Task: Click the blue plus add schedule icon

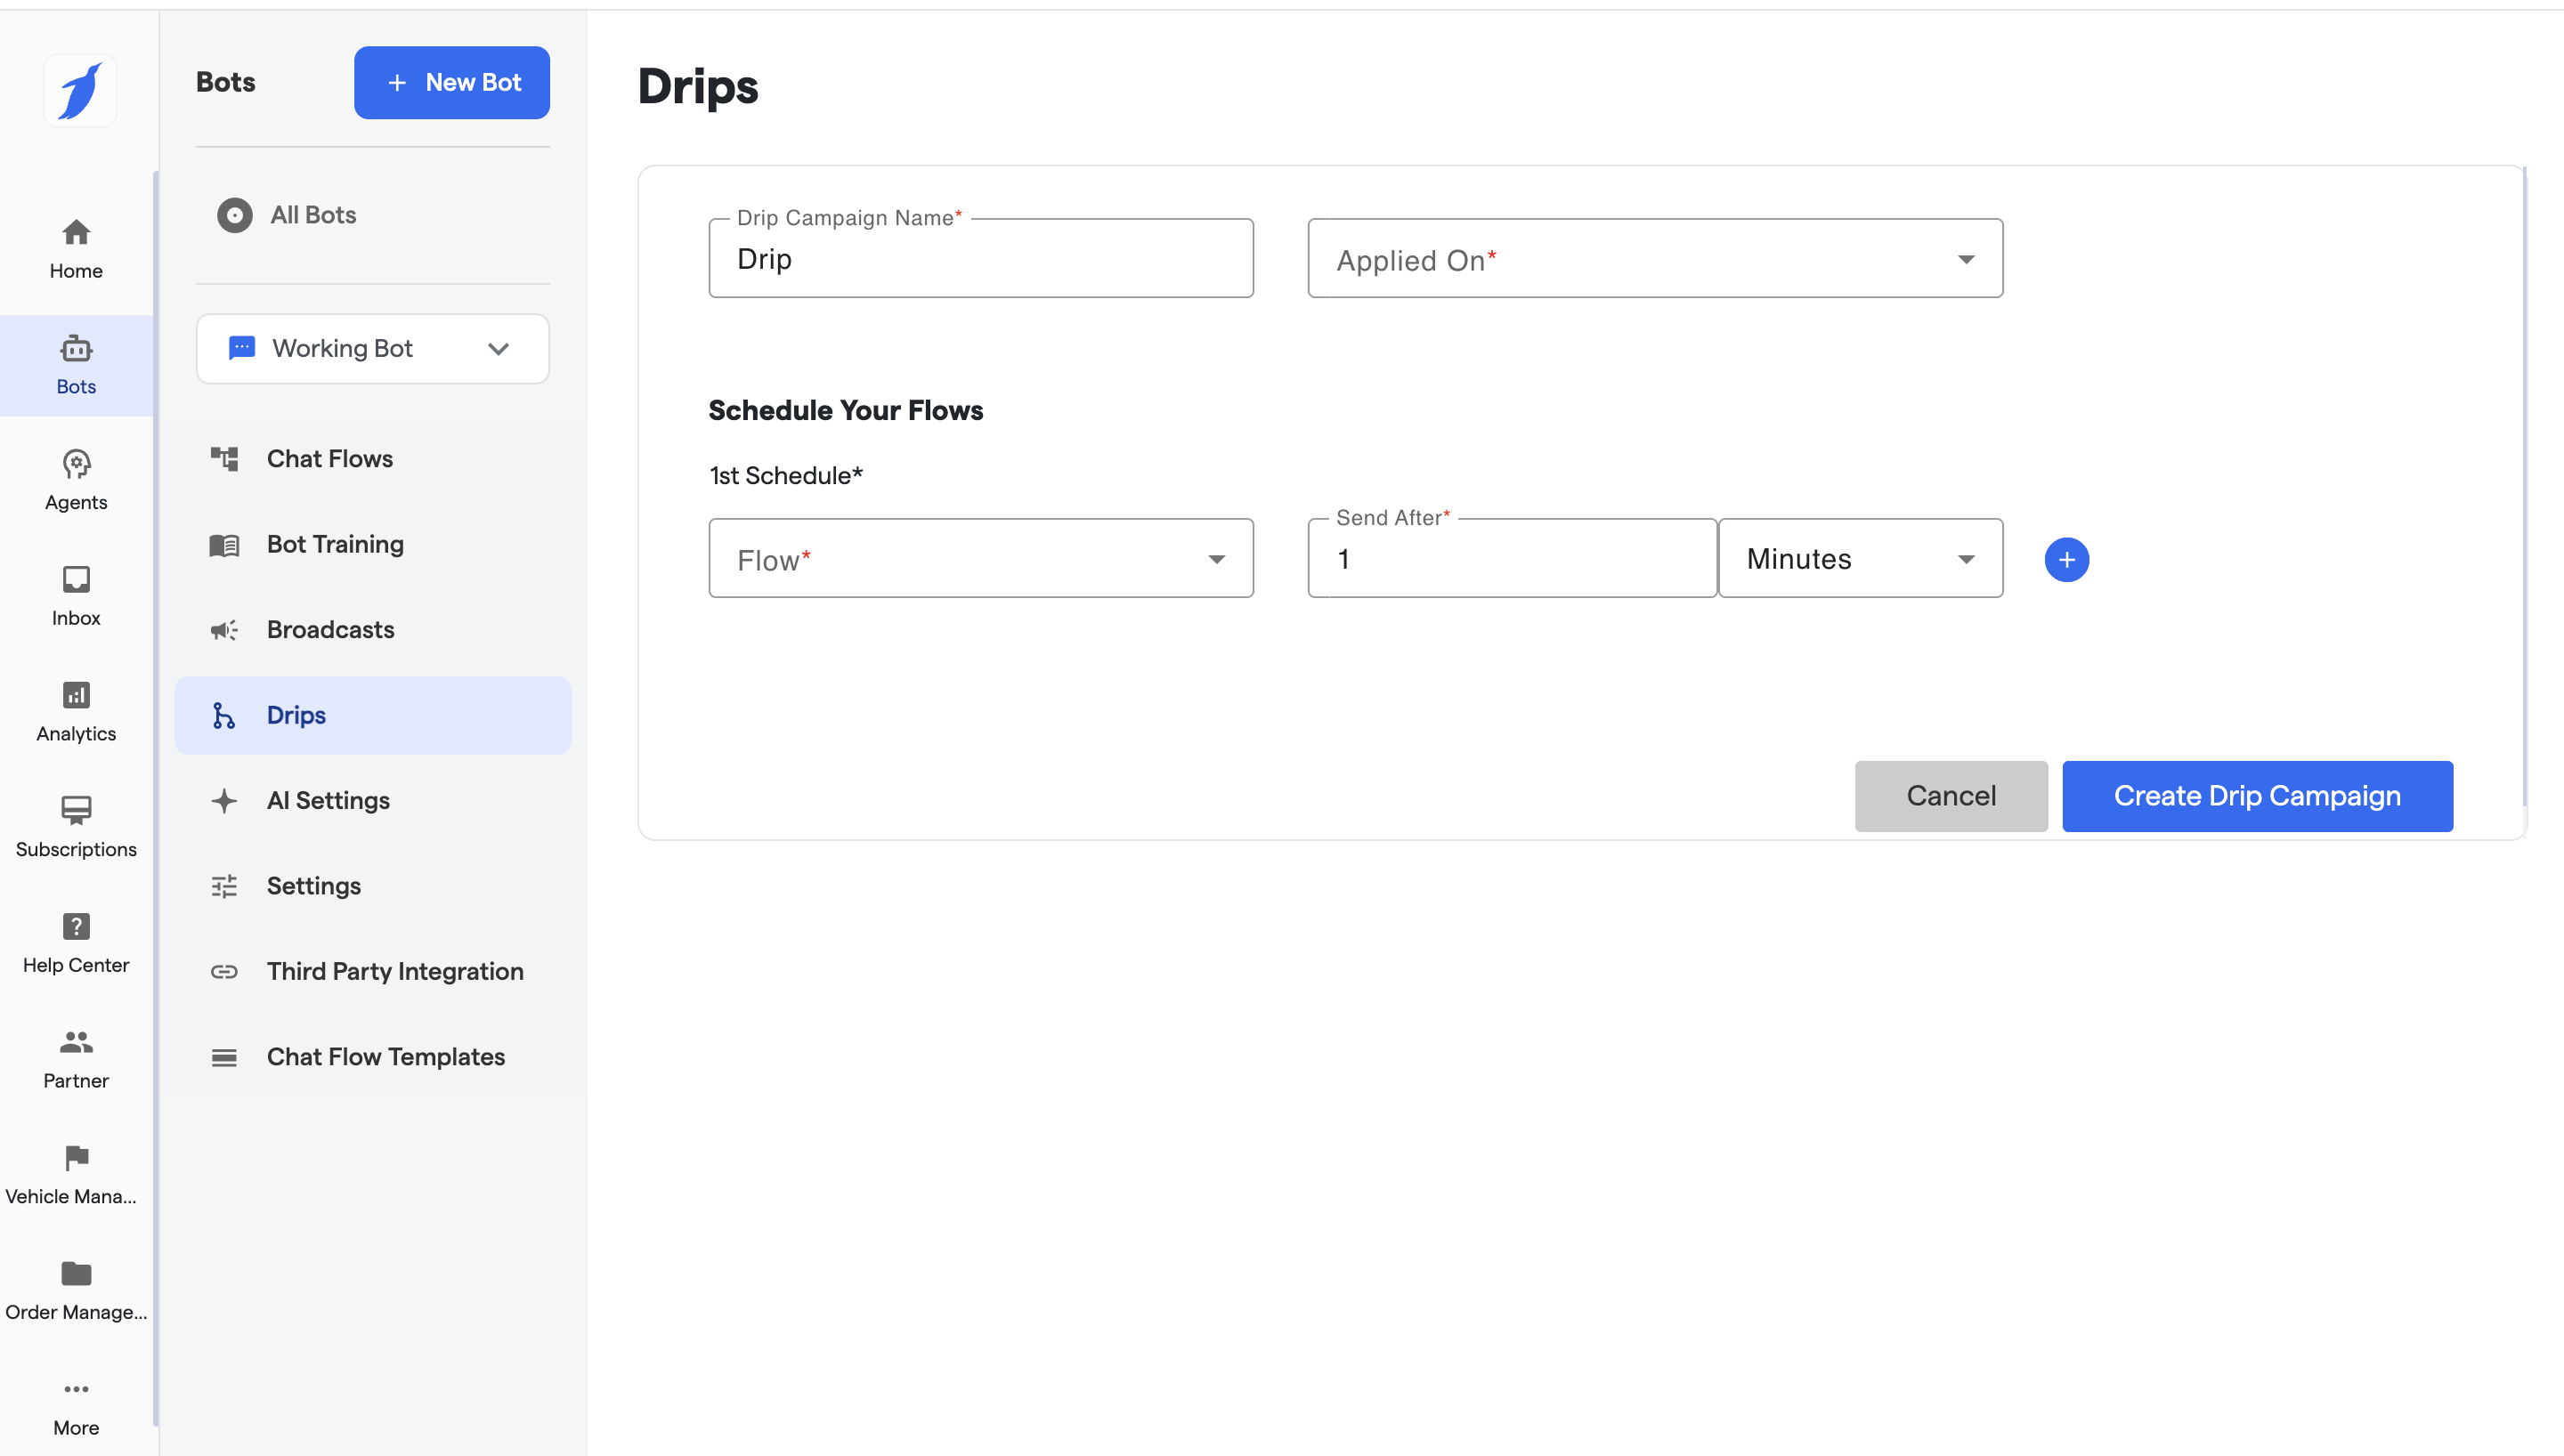Action: tap(2066, 559)
